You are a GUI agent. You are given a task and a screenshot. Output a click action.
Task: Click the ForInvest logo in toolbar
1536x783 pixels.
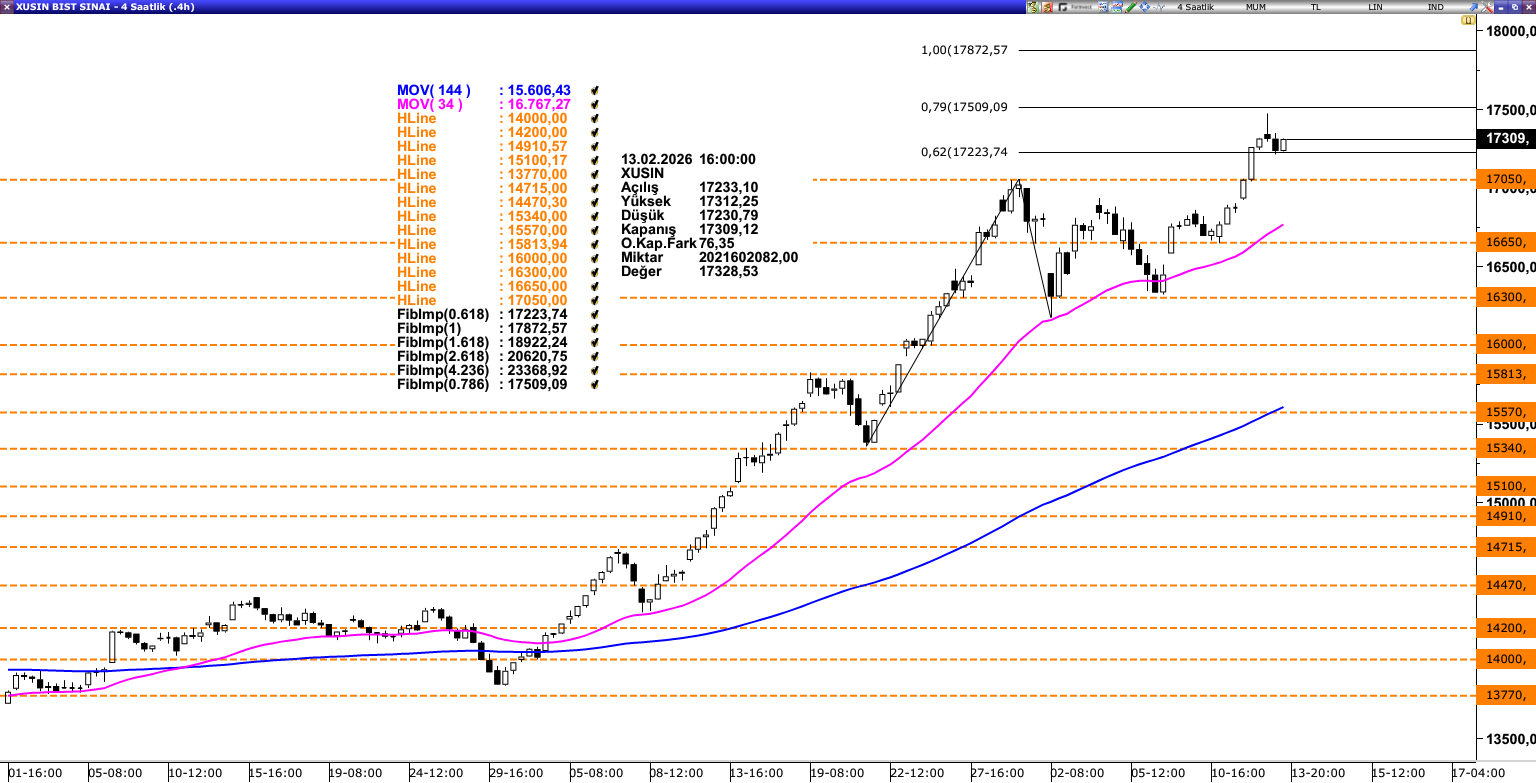1075,7
